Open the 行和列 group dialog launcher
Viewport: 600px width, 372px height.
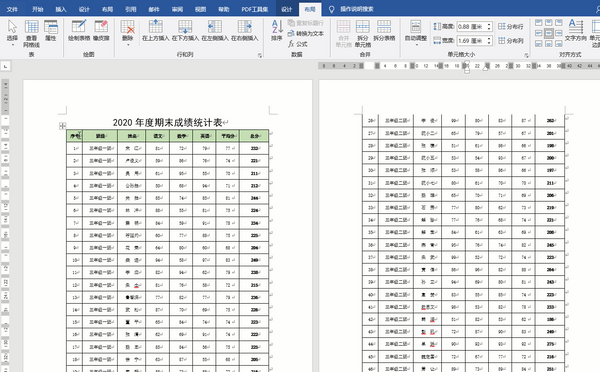pyautogui.click(x=260, y=55)
